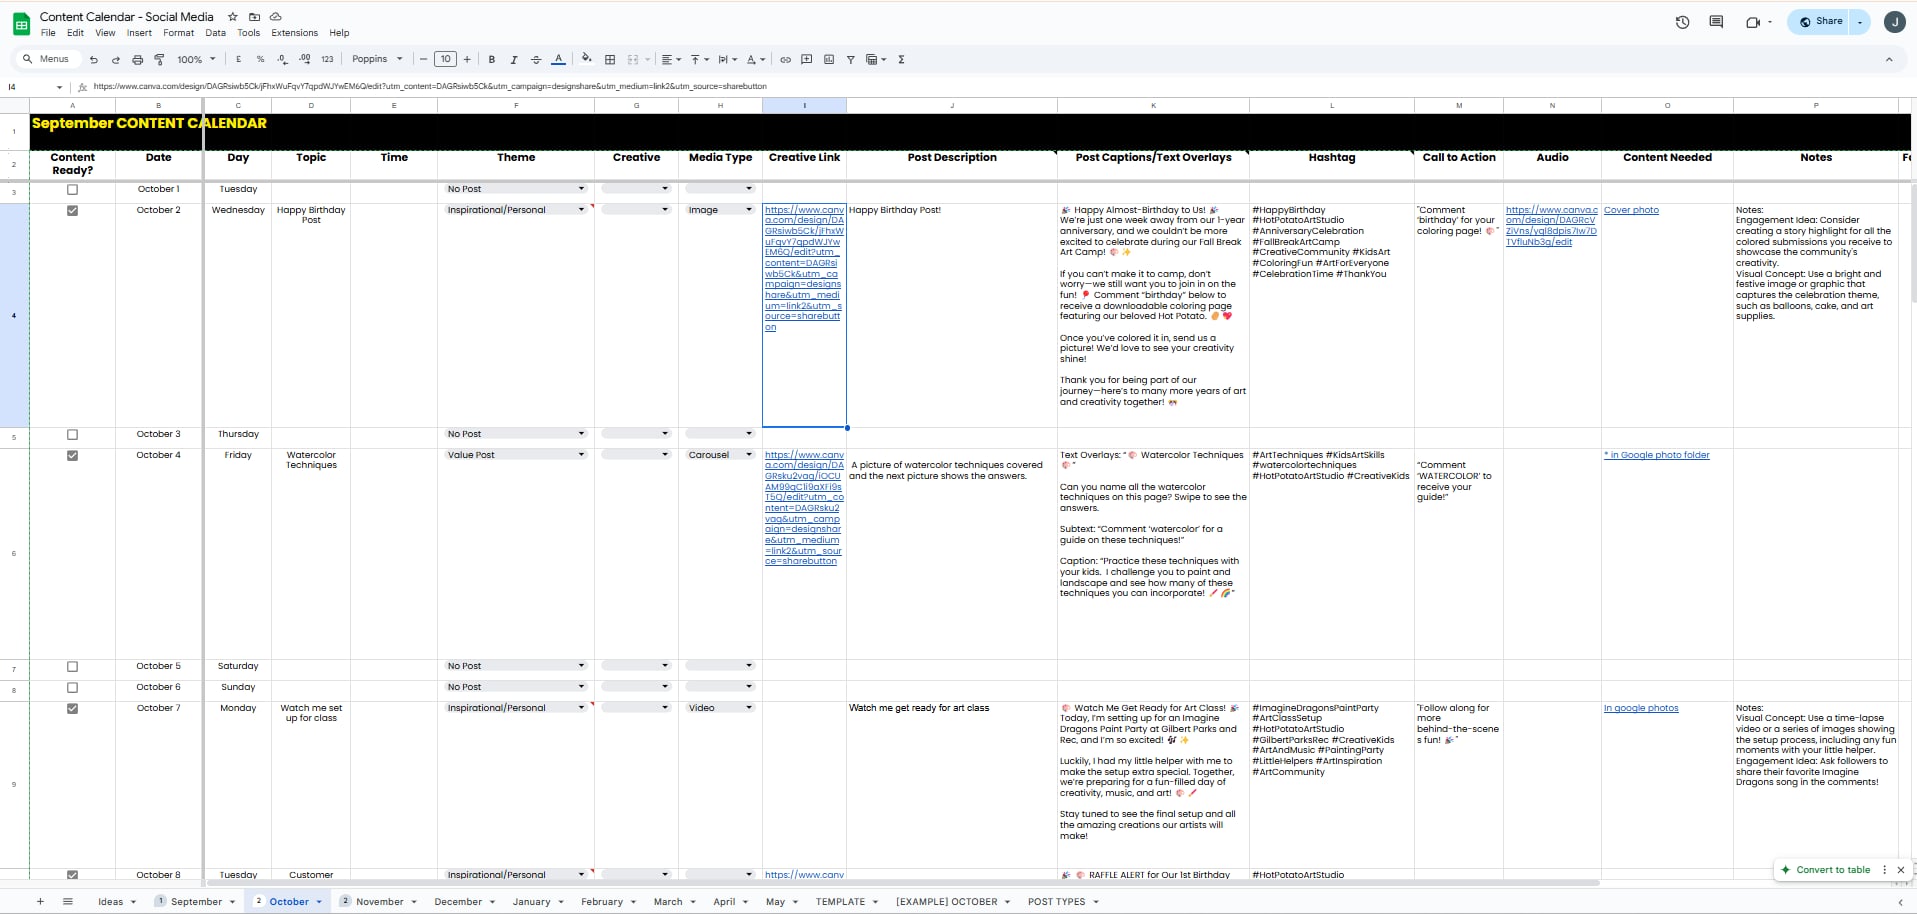1917x914 pixels.
Task: Check the Content Ready box for October 5
Action: click(x=72, y=667)
